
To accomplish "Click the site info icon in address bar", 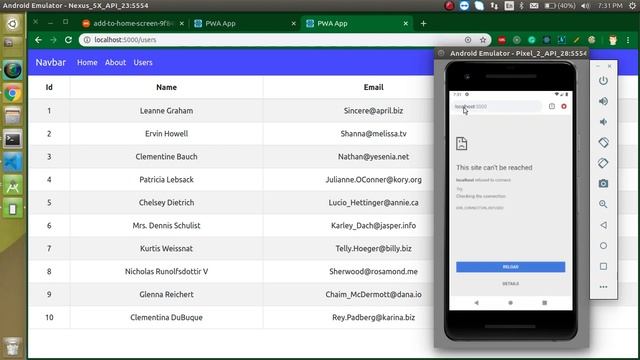I will coord(87,40).
